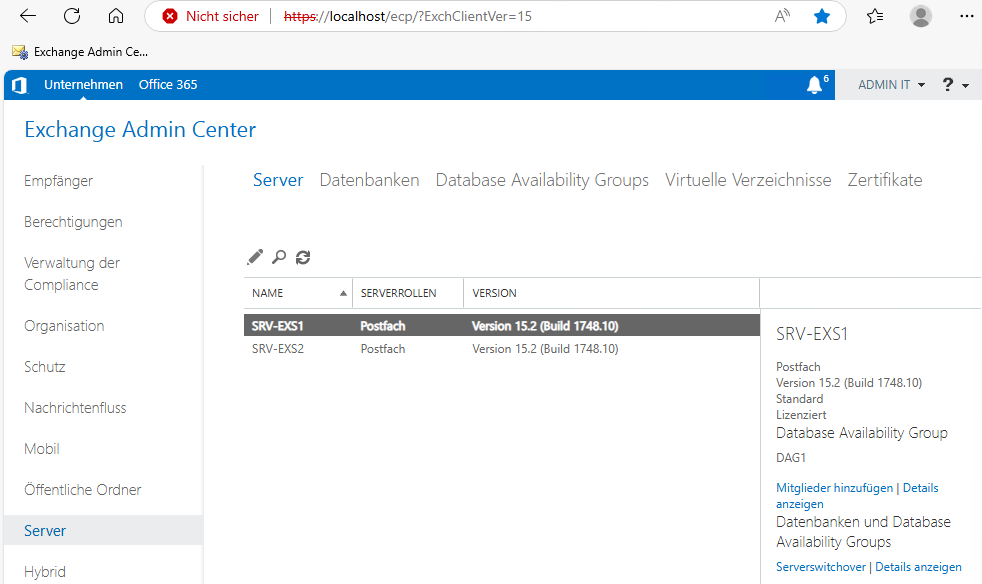Image resolution: width=982 pixels, height=584 pixels.
Task: Open browser settings three-dot menu
Action: (x=966, y=16)
